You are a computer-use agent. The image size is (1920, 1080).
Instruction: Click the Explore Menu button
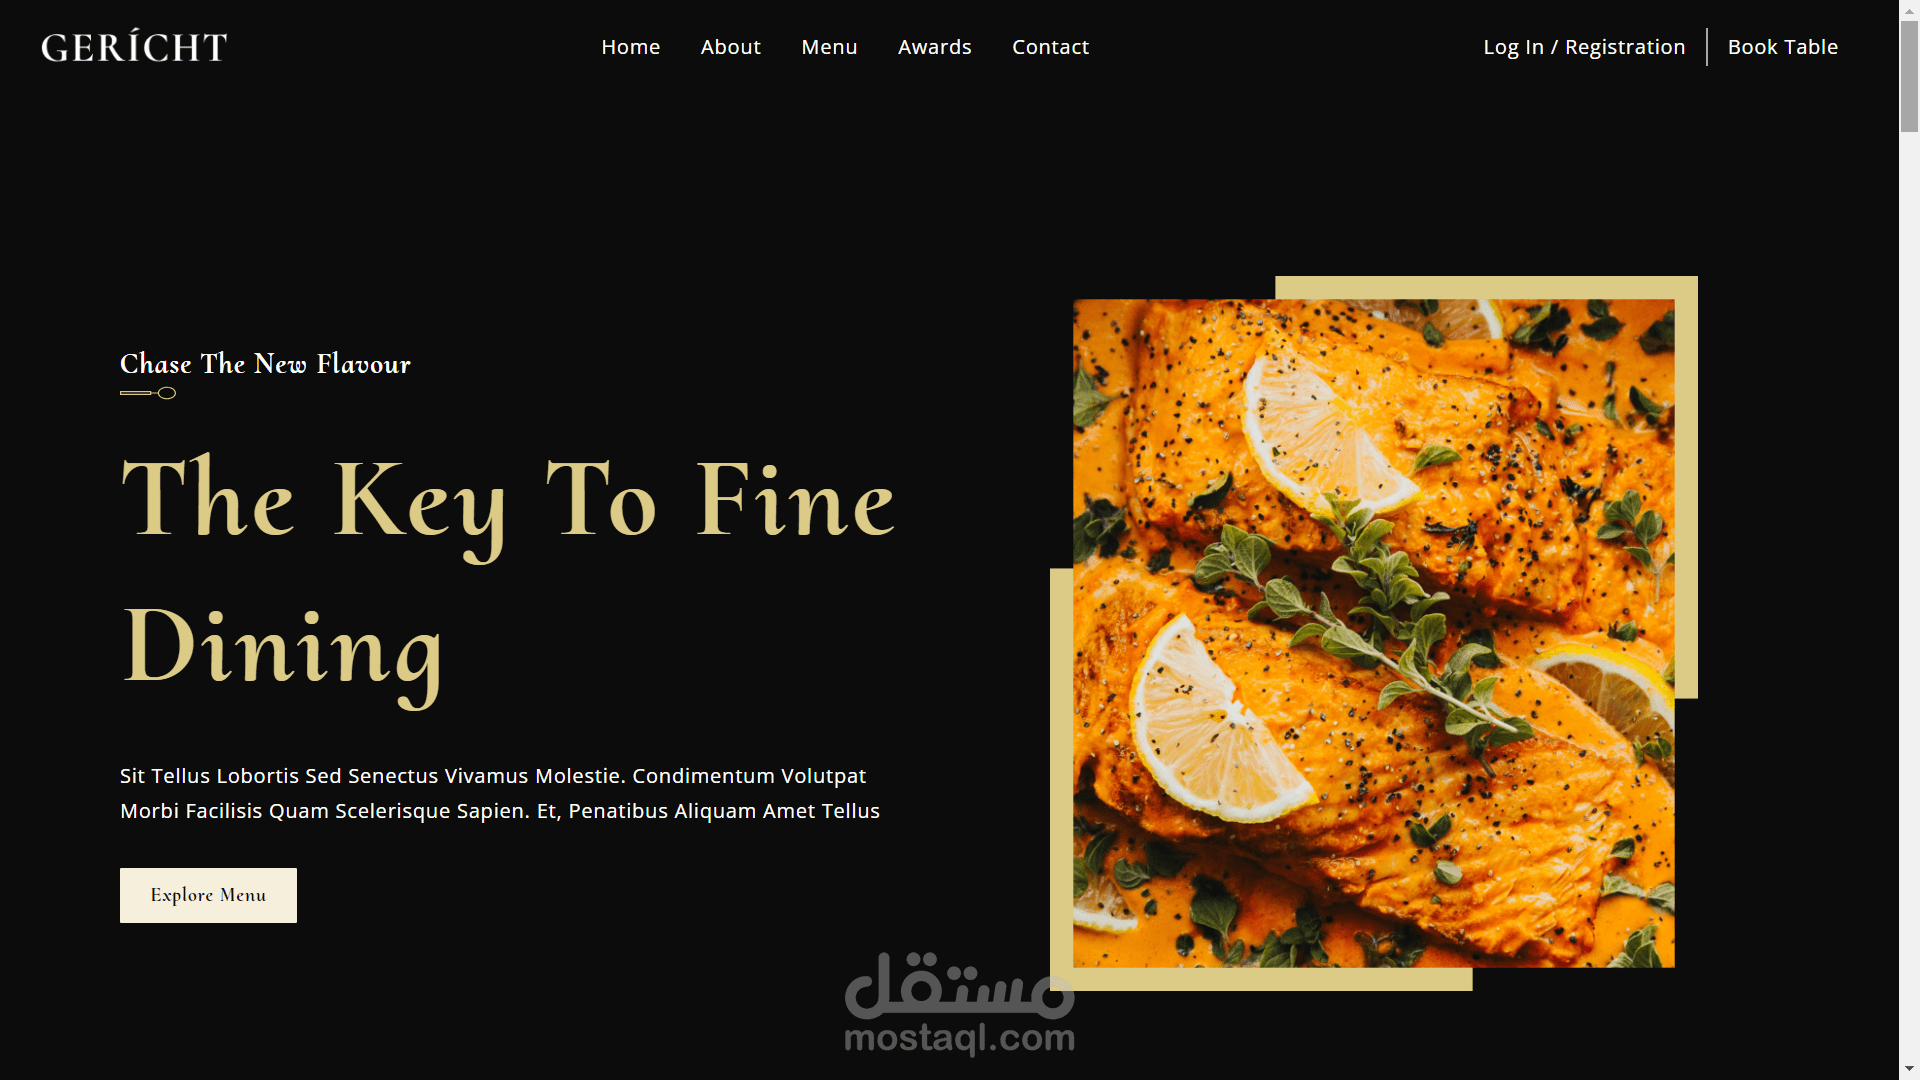click(208, 895)
